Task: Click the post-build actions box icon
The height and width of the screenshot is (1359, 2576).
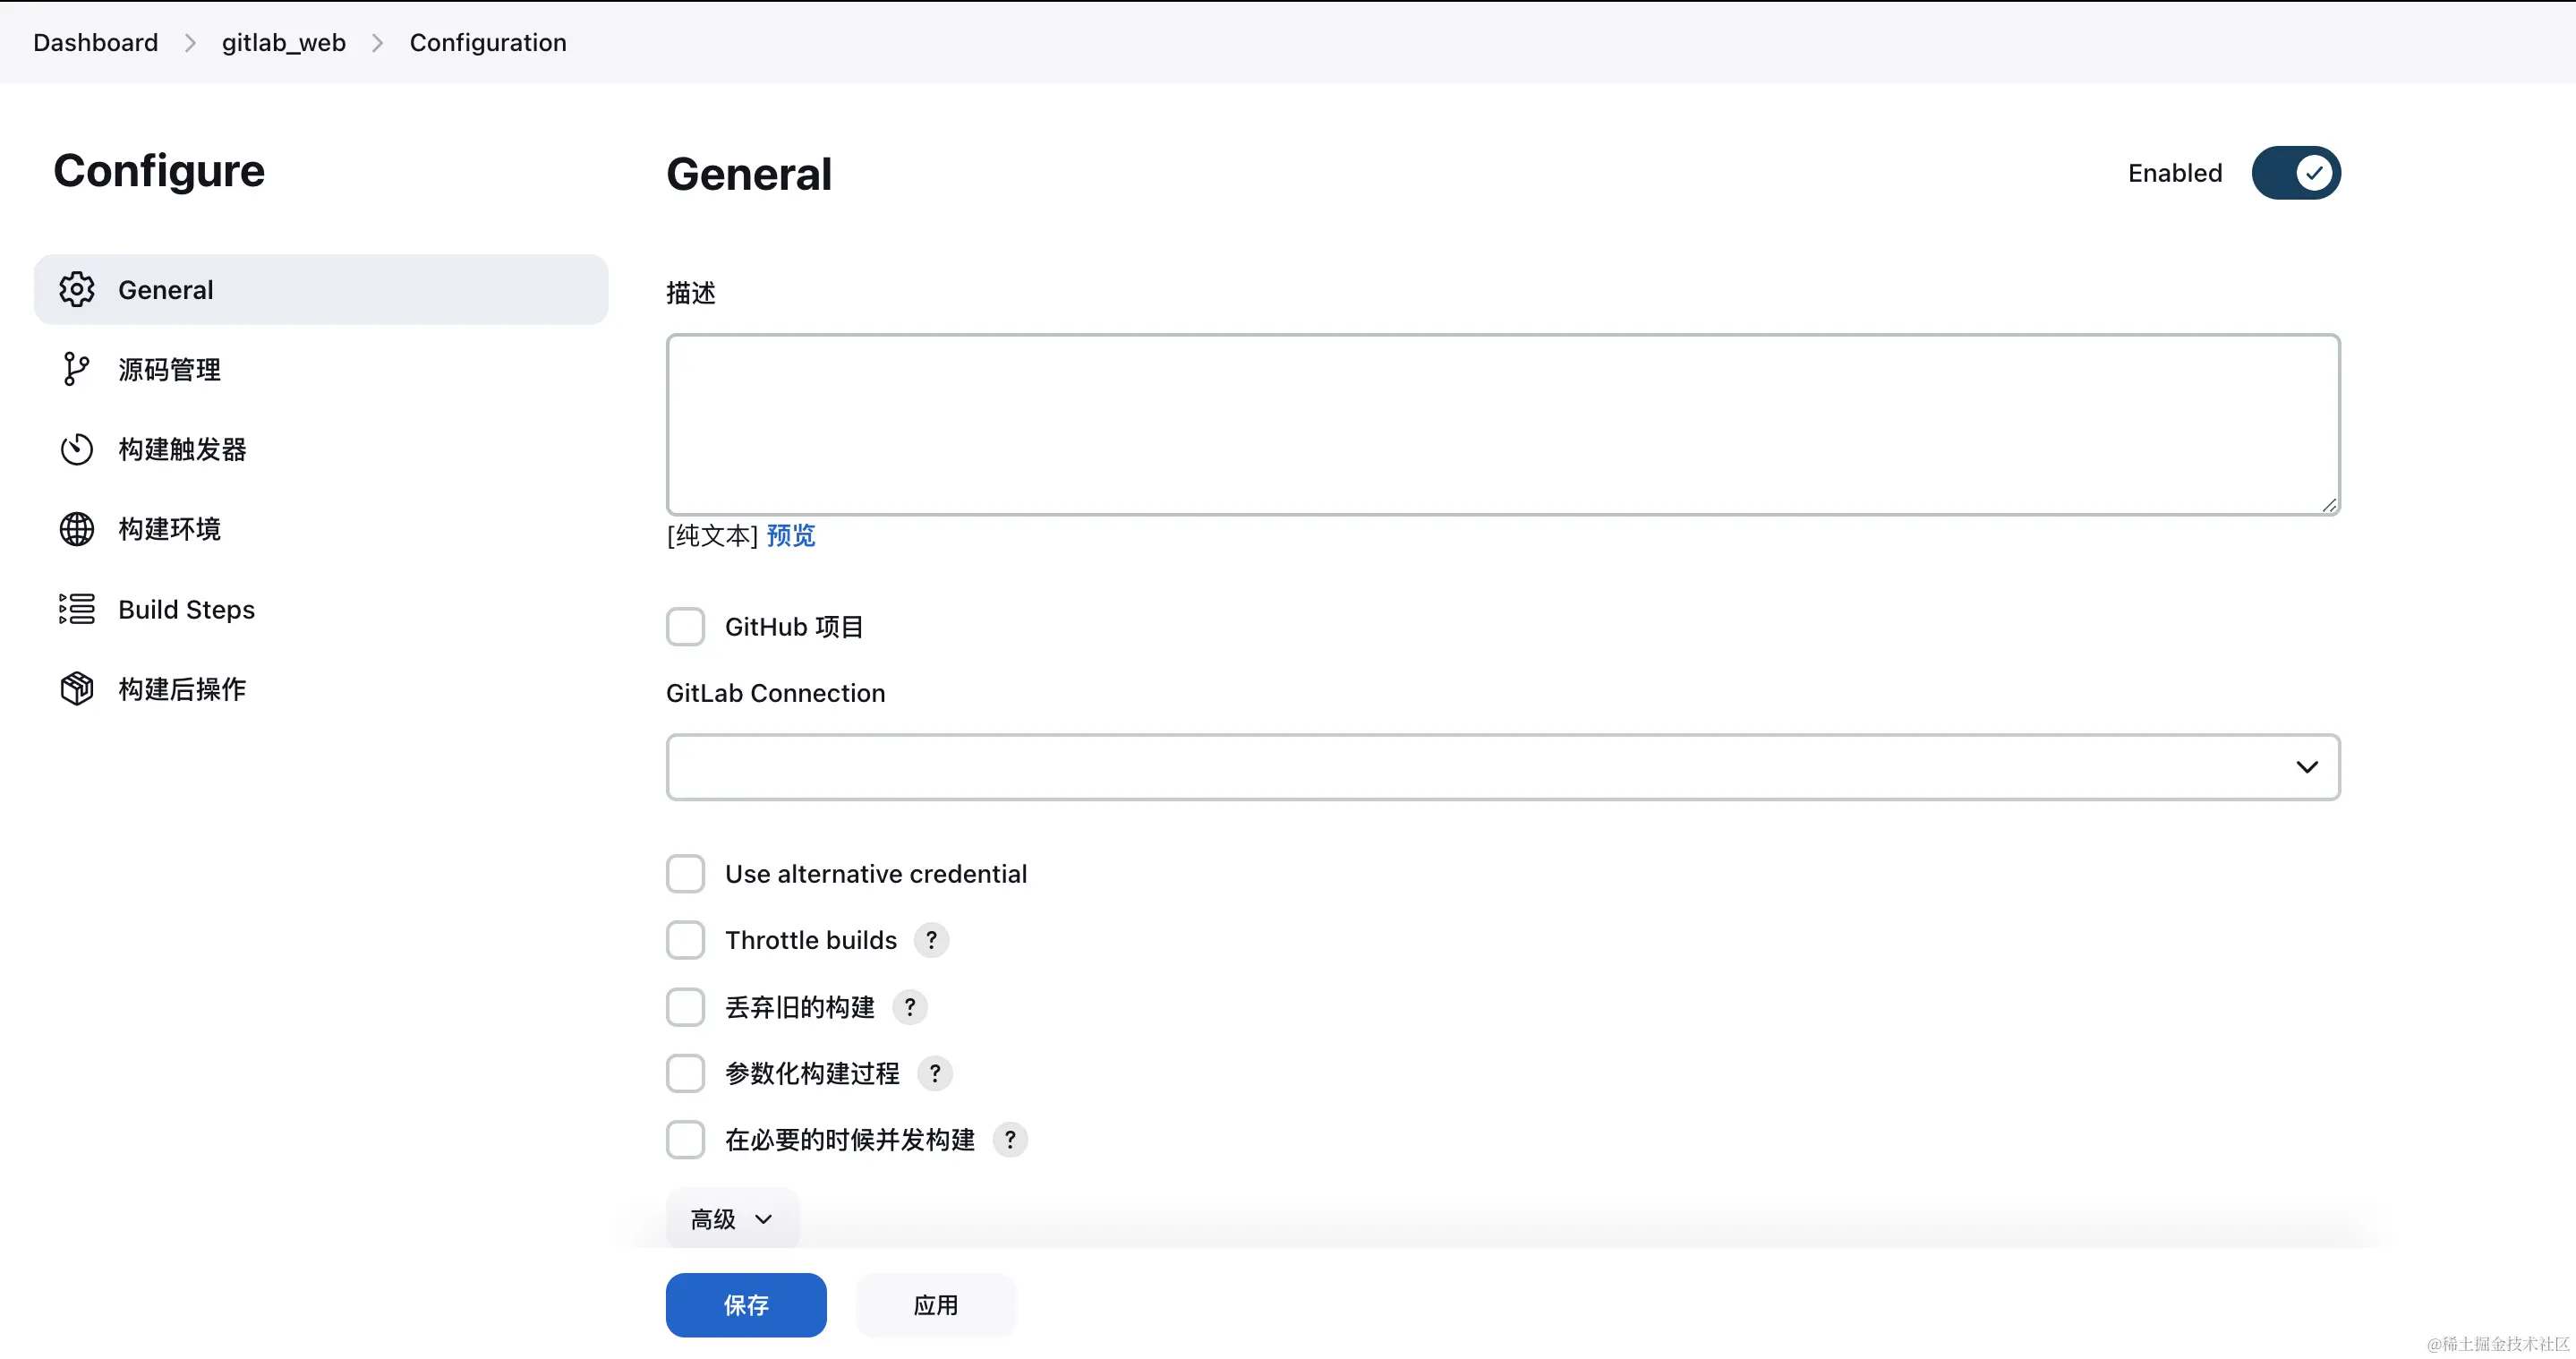Action: coord(76,689)
